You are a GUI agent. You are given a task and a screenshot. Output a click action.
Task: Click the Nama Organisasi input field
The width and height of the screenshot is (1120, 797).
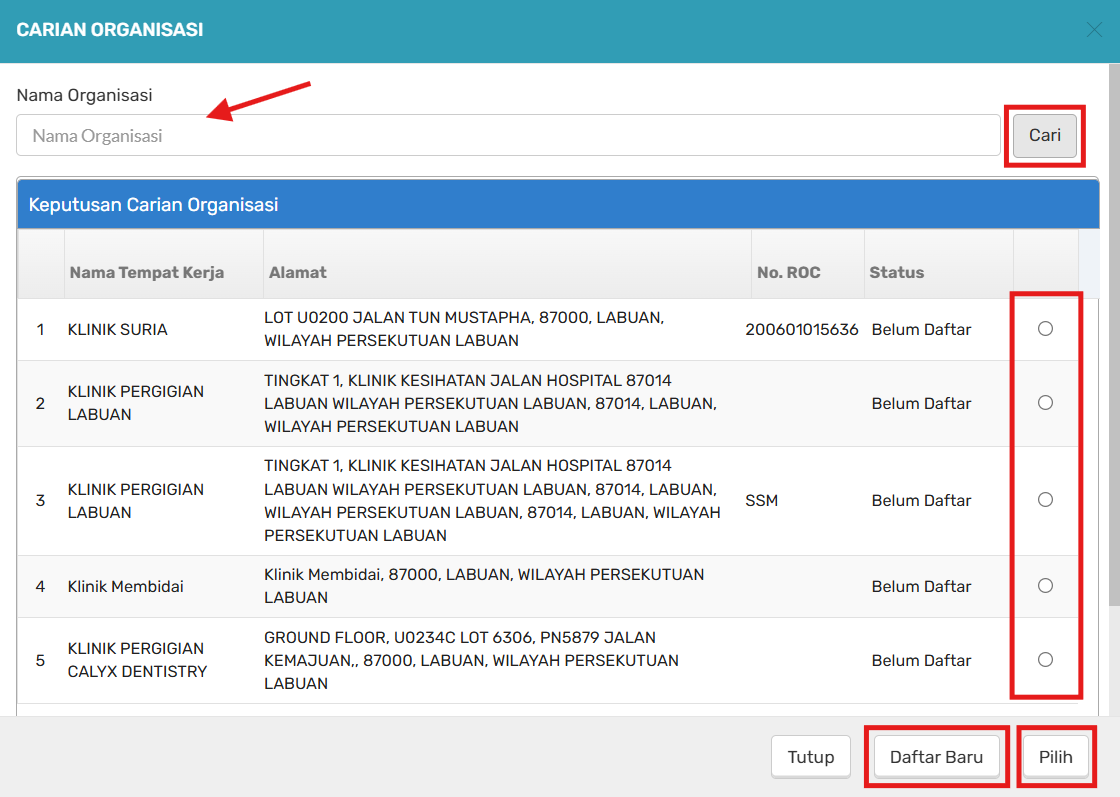[x=508, y=136]
